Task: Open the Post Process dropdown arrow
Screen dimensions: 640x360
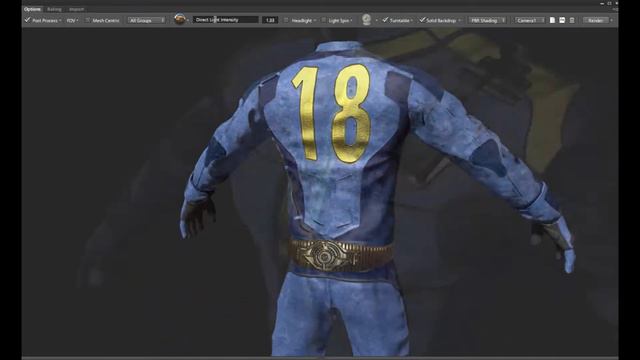Action: coord(60,20)
